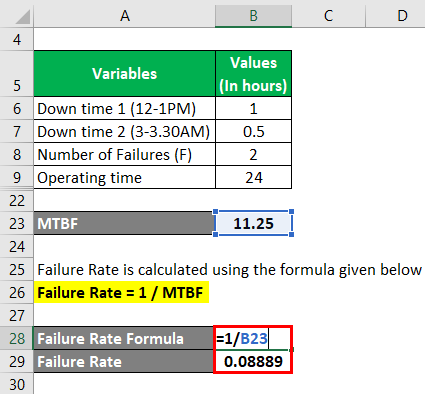Click the Variables header cell

point(125,74)
